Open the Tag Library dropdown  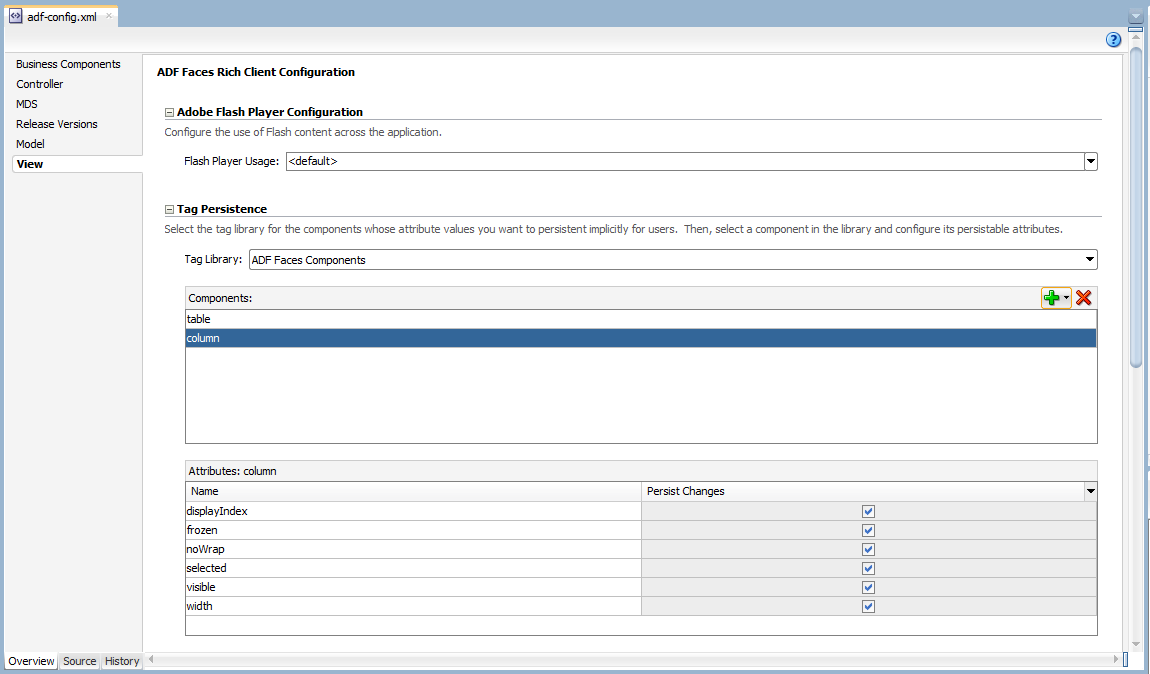tap(1090, 259)
